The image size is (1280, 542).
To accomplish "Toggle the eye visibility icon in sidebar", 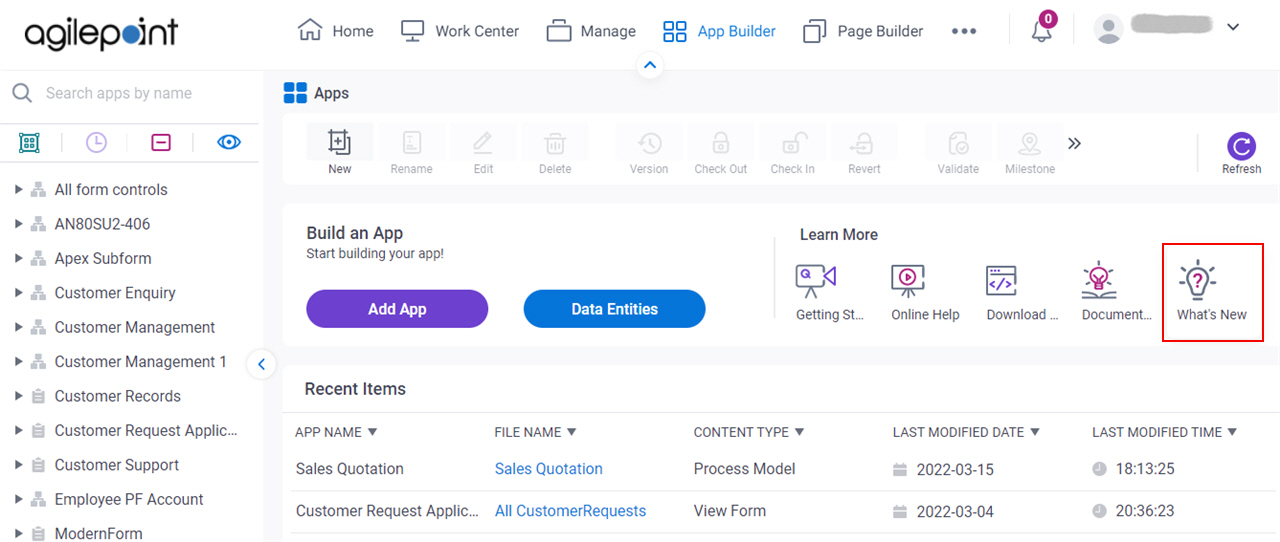I will tap(229, 142).
